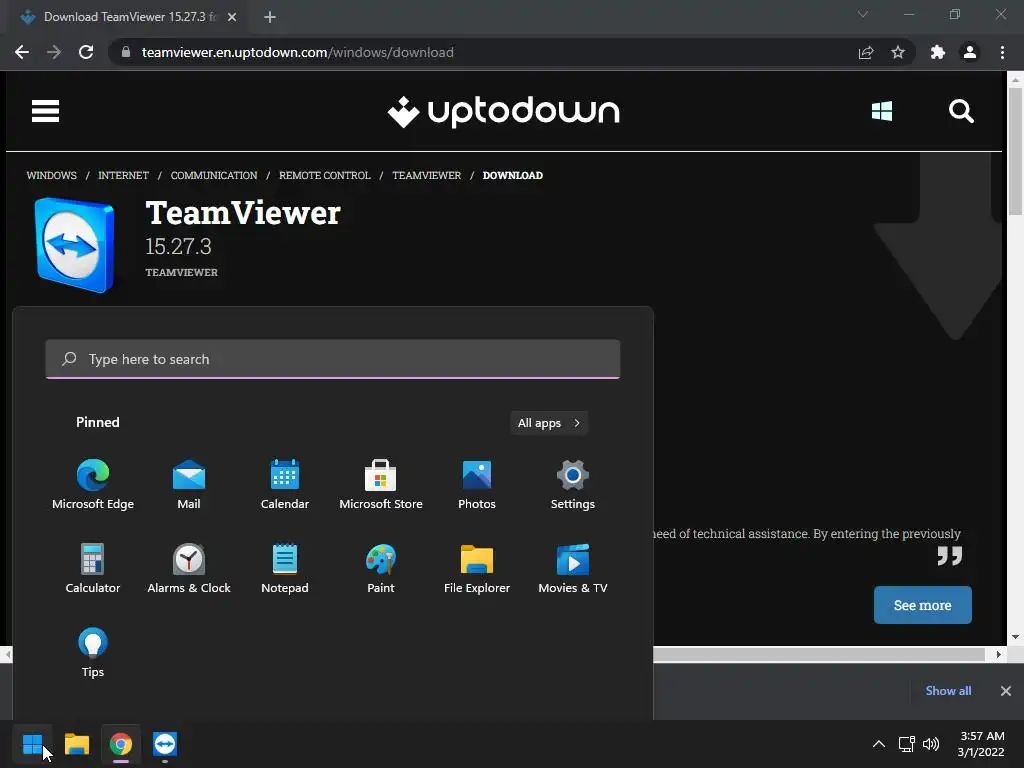Go to TEAMVIEWER breadcrumb
Screen dimensions: 1024x768
[426, 175]
